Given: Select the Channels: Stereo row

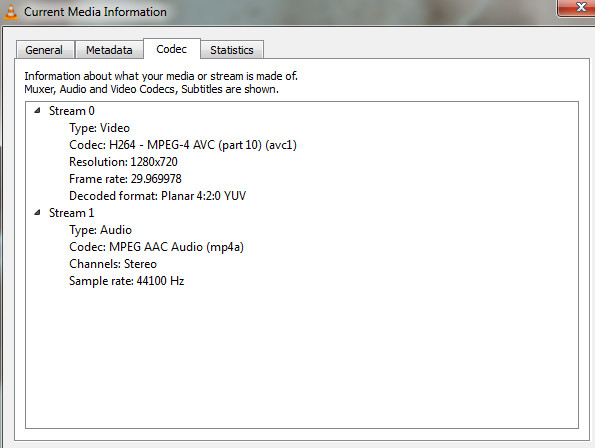Looking at the screenshot, I should (113, 264).
